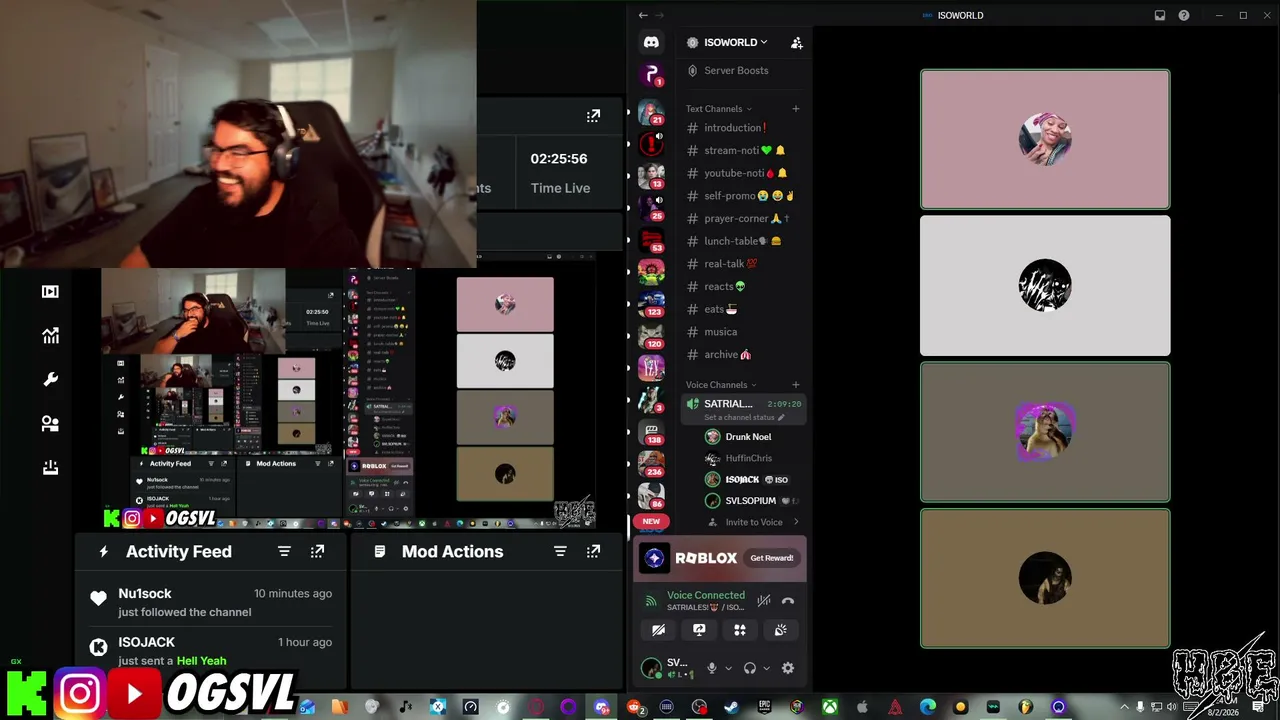Edit 'Set a channel status' pencil
This screenshot has width=1280, height=720.
tap(782, 417)
